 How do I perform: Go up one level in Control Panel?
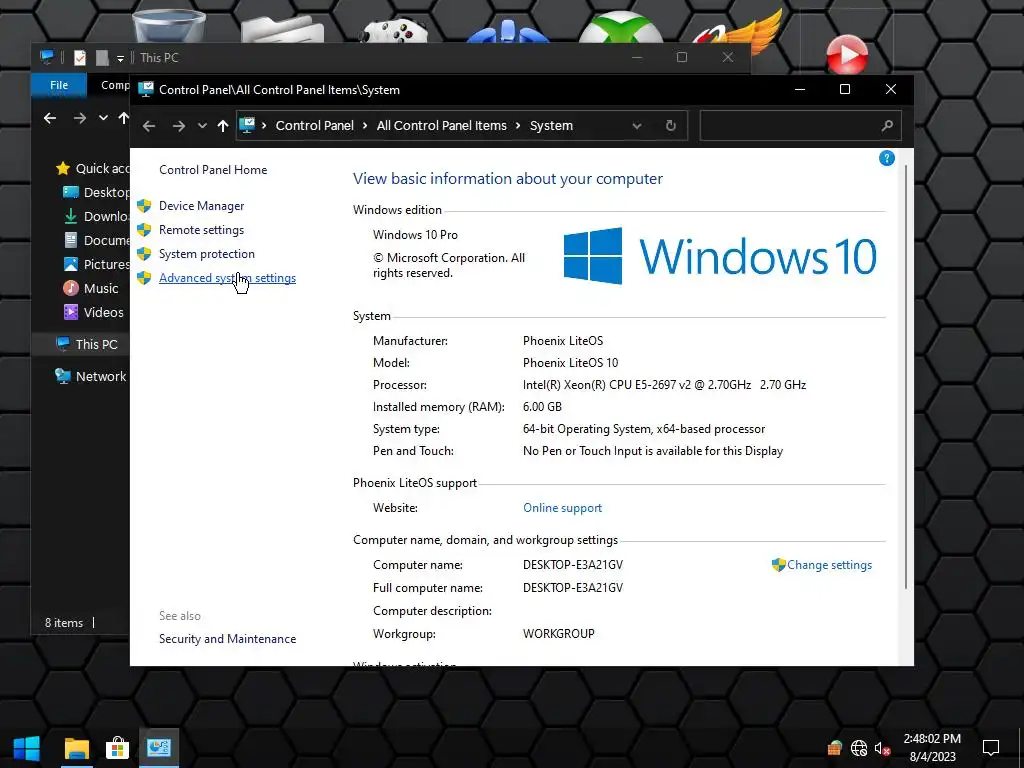223,126
